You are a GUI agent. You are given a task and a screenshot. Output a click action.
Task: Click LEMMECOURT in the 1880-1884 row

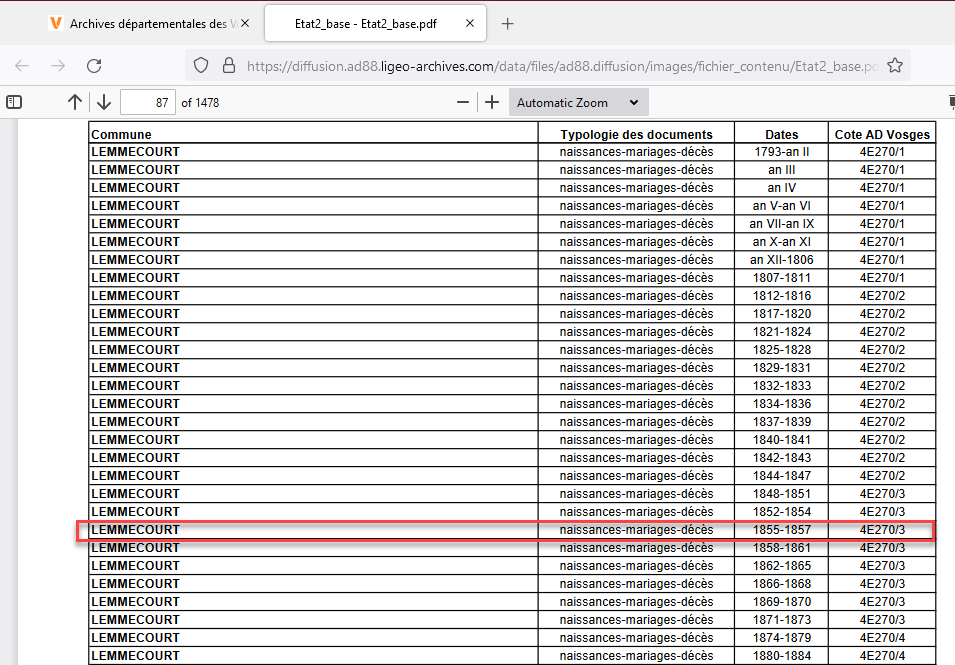click(x=135, y=656)
